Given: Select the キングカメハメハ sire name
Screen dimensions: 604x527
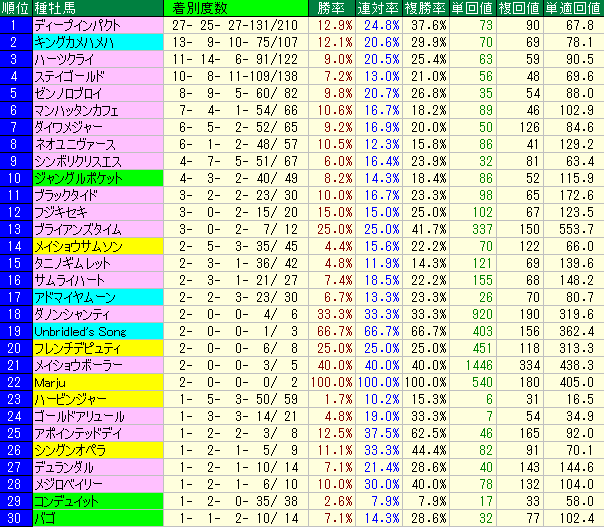Looking at the screenshot, I should pyautogui.click(x=74, y=42).
